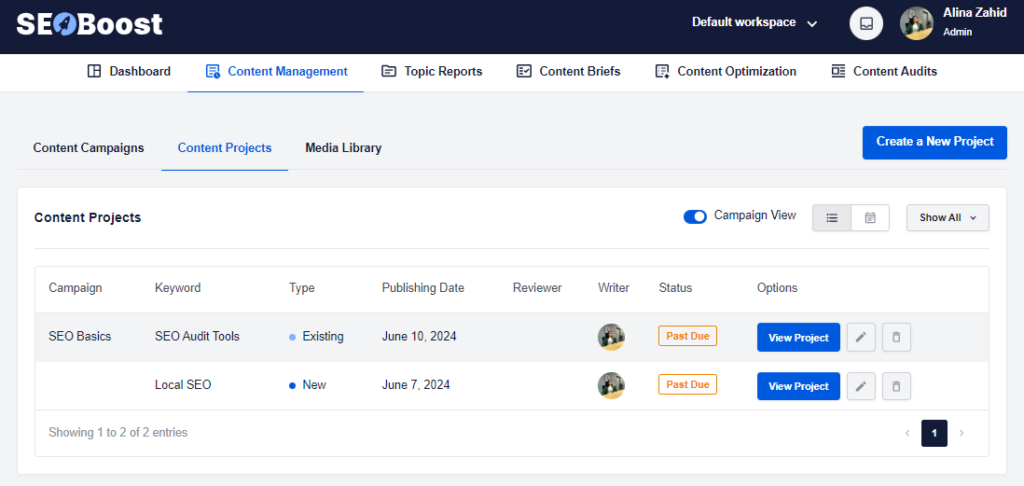Image resolution: width=1024 pixels, height=486 pixels.
Task: Toggle the Campaign View switch
Action: (695, 217)
